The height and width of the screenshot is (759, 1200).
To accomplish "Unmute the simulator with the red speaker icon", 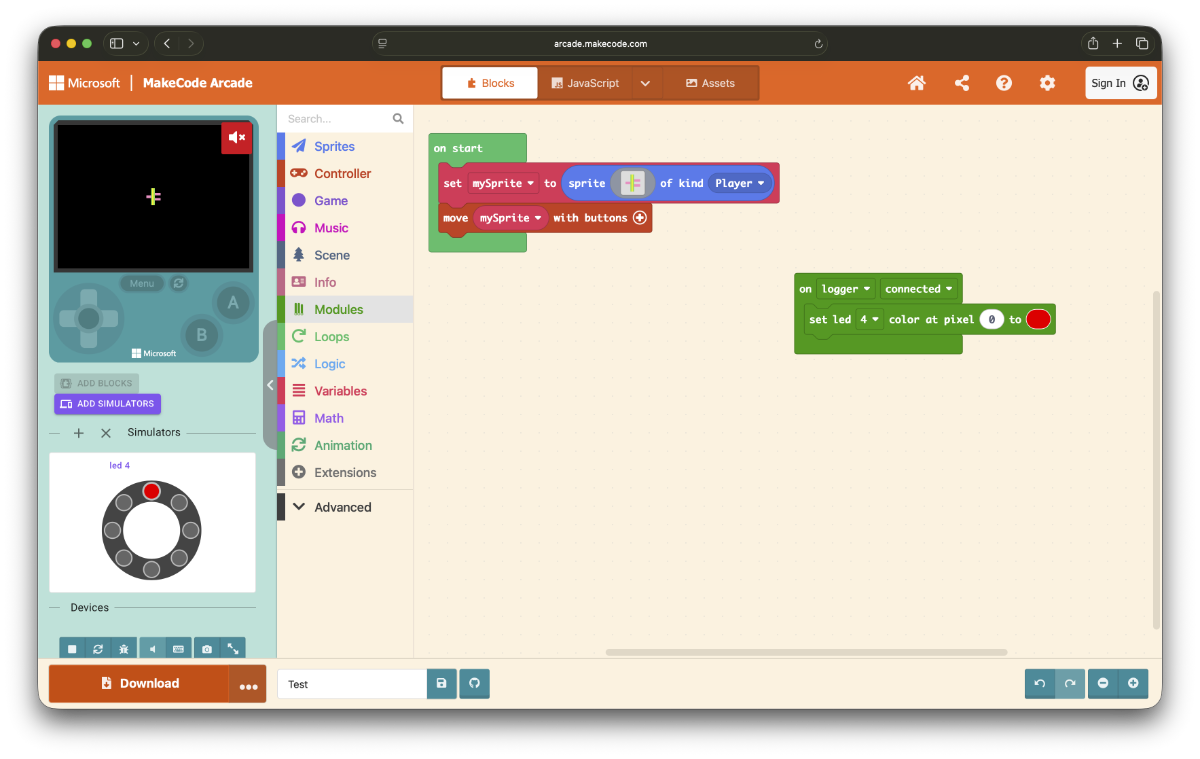I will tap(237, 137).
